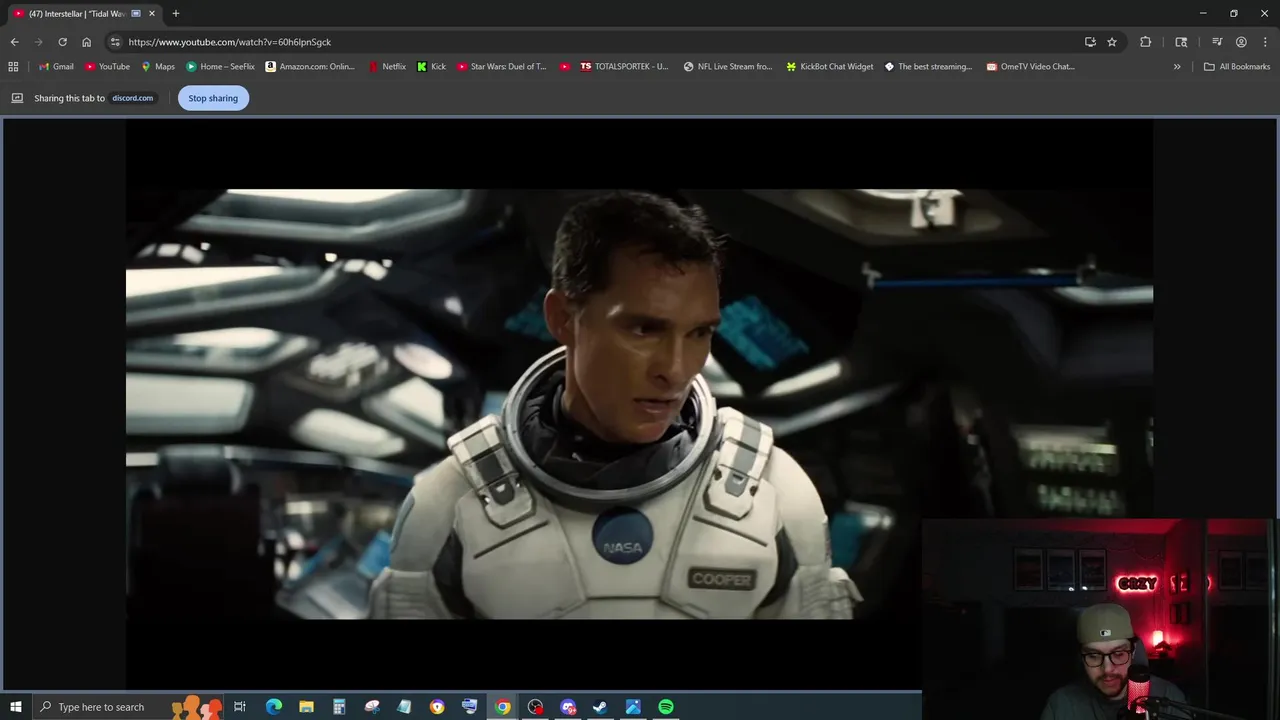Open the Windows Start menu
This screenshot has width=1280, height=720.
[x=15, y=707]
